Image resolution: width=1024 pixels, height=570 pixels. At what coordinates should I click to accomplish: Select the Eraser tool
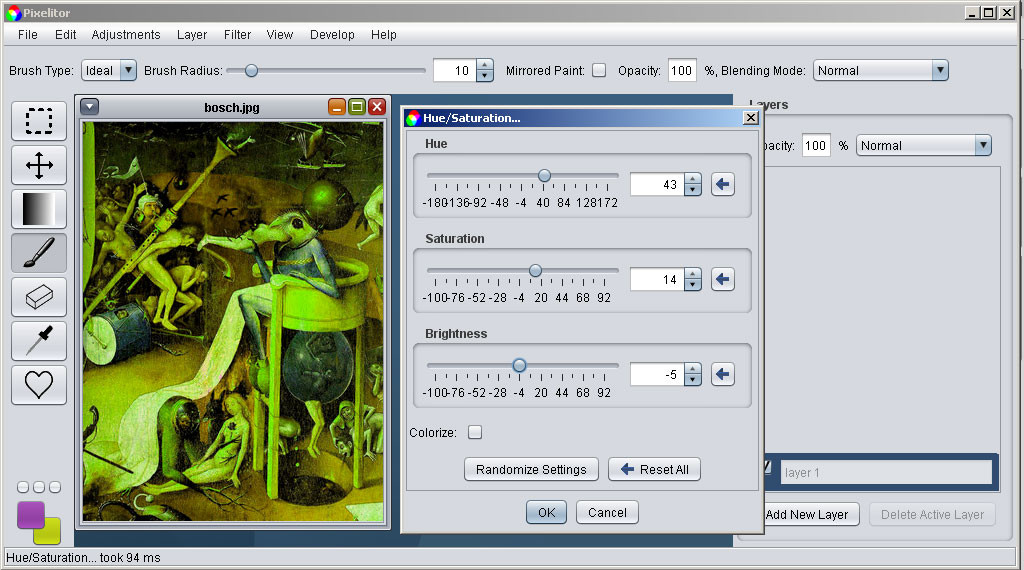click(x=39, y=297)
